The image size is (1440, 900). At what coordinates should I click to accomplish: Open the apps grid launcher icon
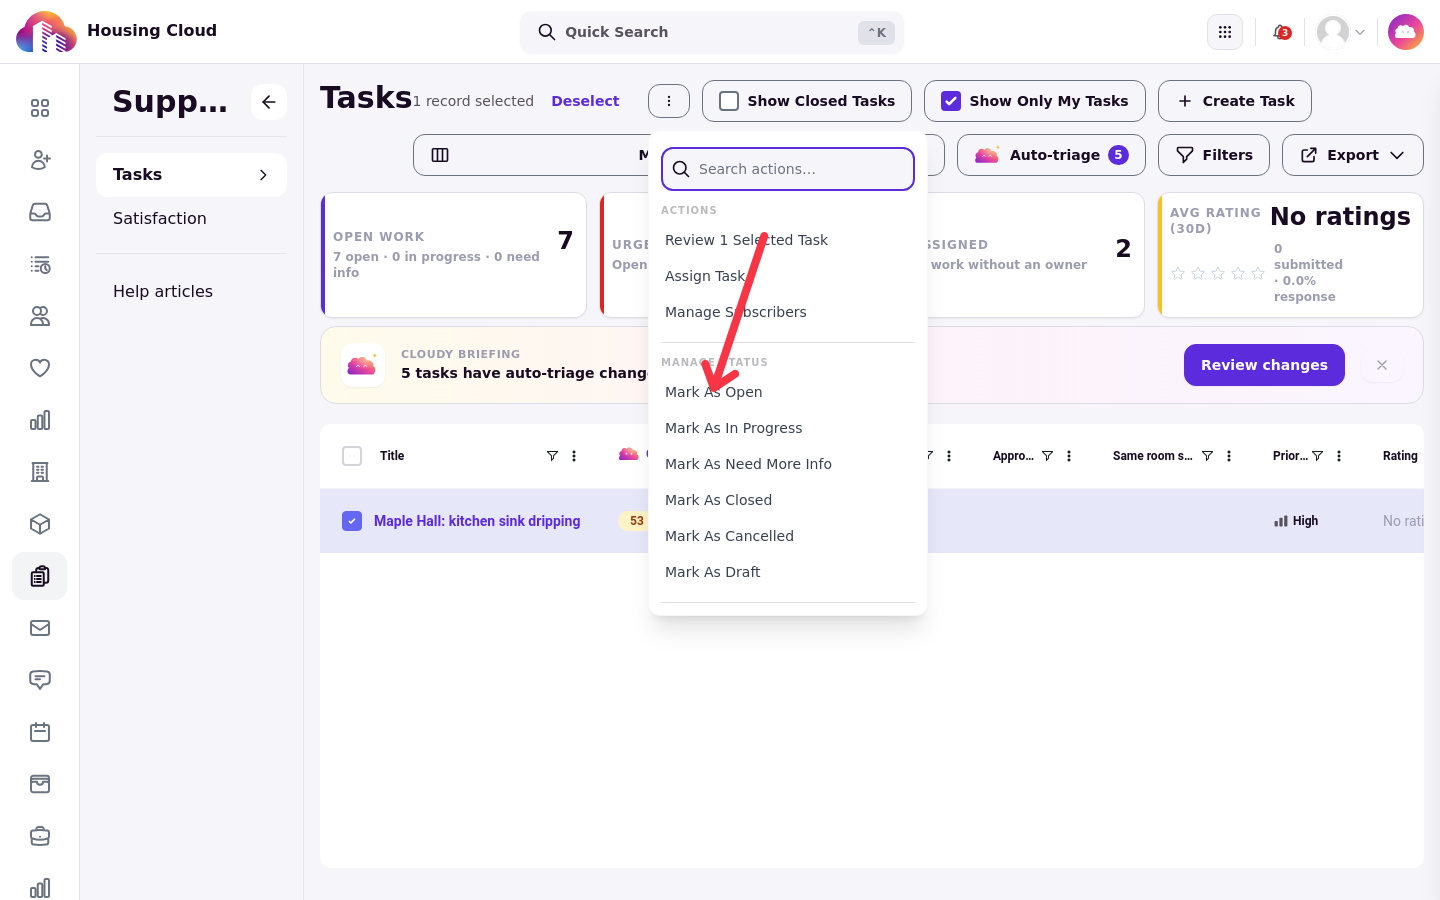1225,32
